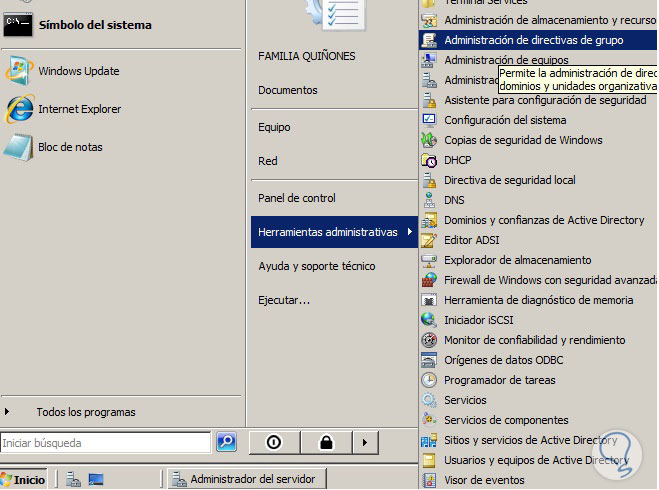
Task: Select the Visor de eventos text entry
Action: tap(484, 480)
